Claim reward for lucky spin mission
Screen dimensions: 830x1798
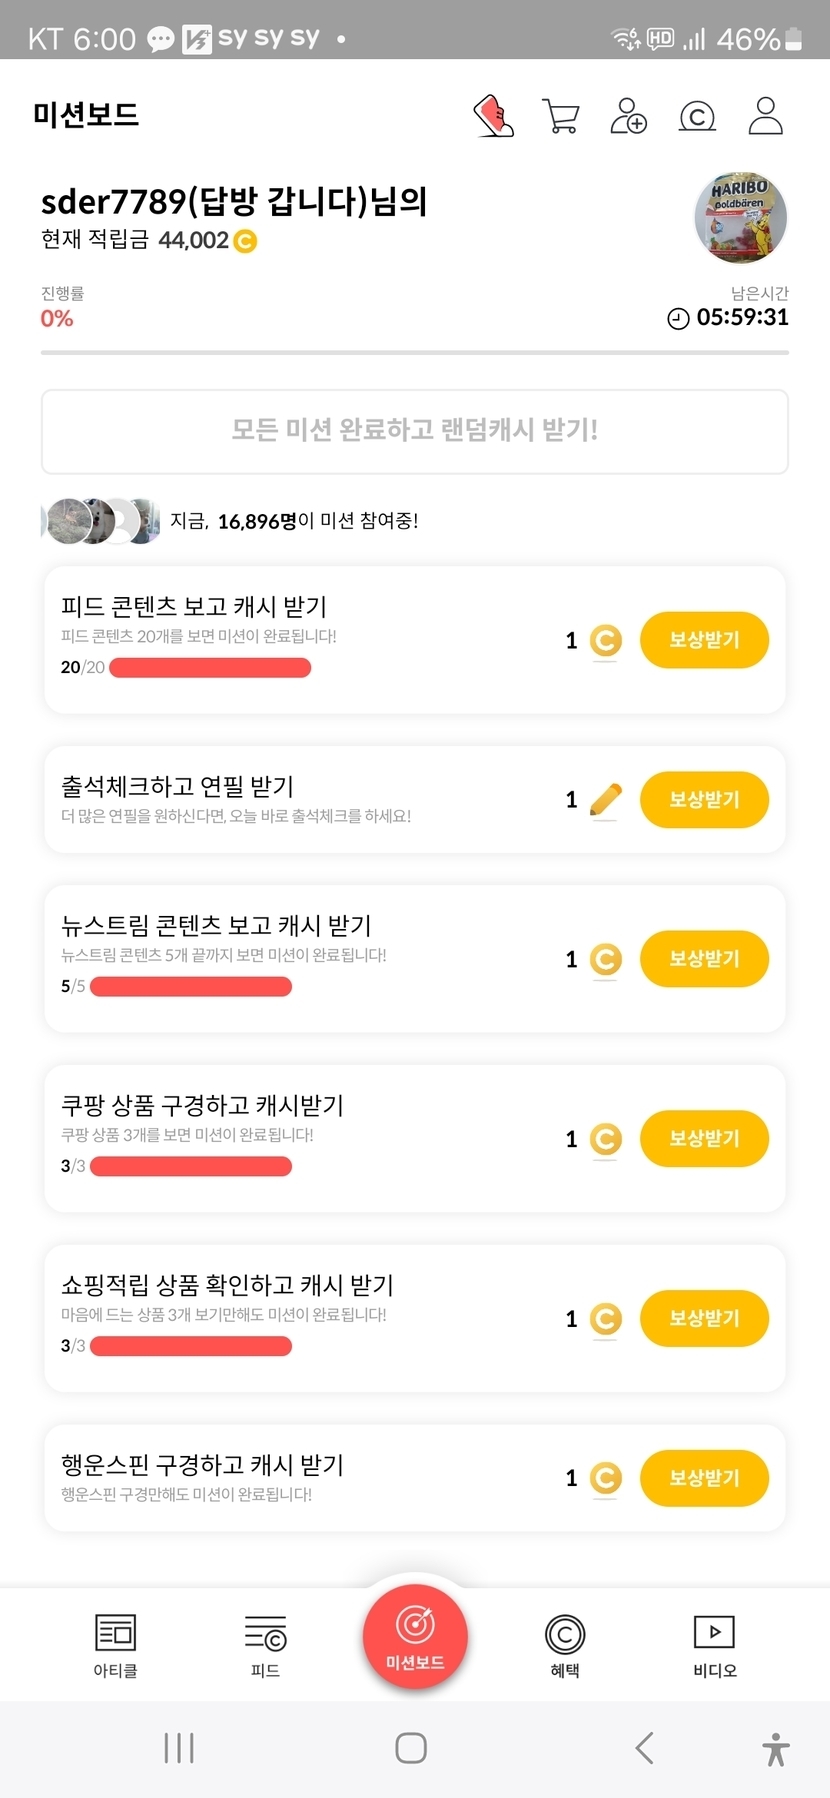[704, 1478]
